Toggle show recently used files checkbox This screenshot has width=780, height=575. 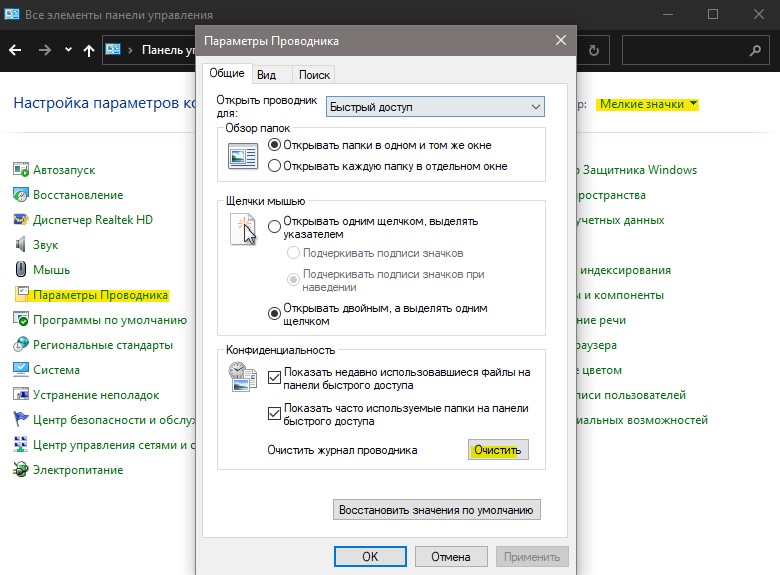[x=274, y=378]
